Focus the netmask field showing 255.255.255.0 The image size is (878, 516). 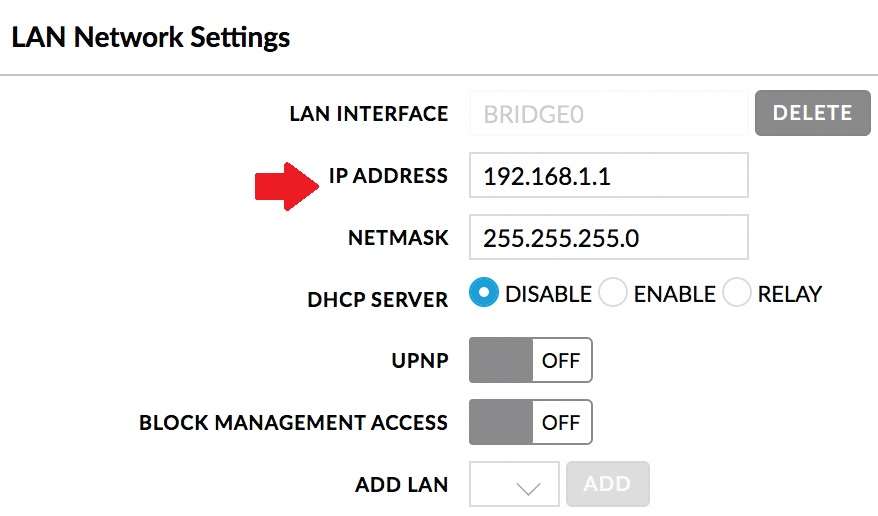[608, 238]
